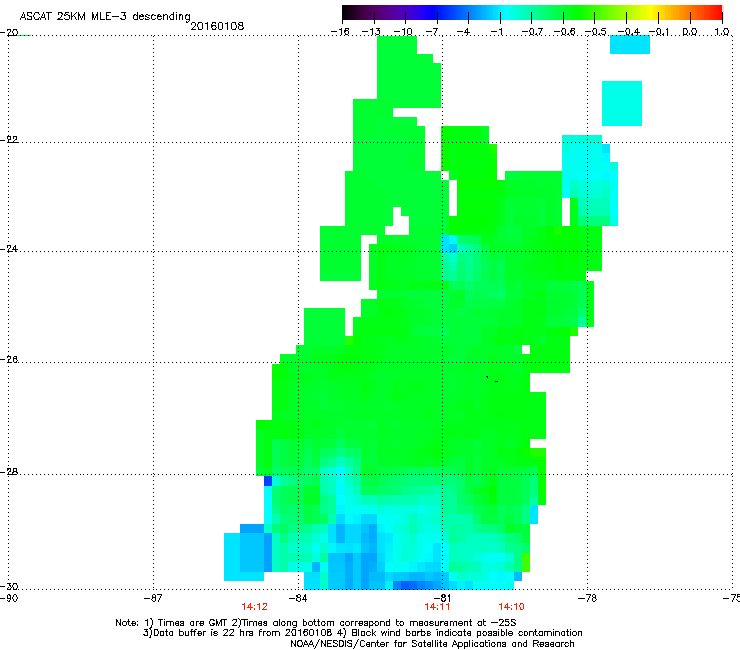Select the 20160108 date beside the title
The image size is (740, 650).
tap(217, 26)
